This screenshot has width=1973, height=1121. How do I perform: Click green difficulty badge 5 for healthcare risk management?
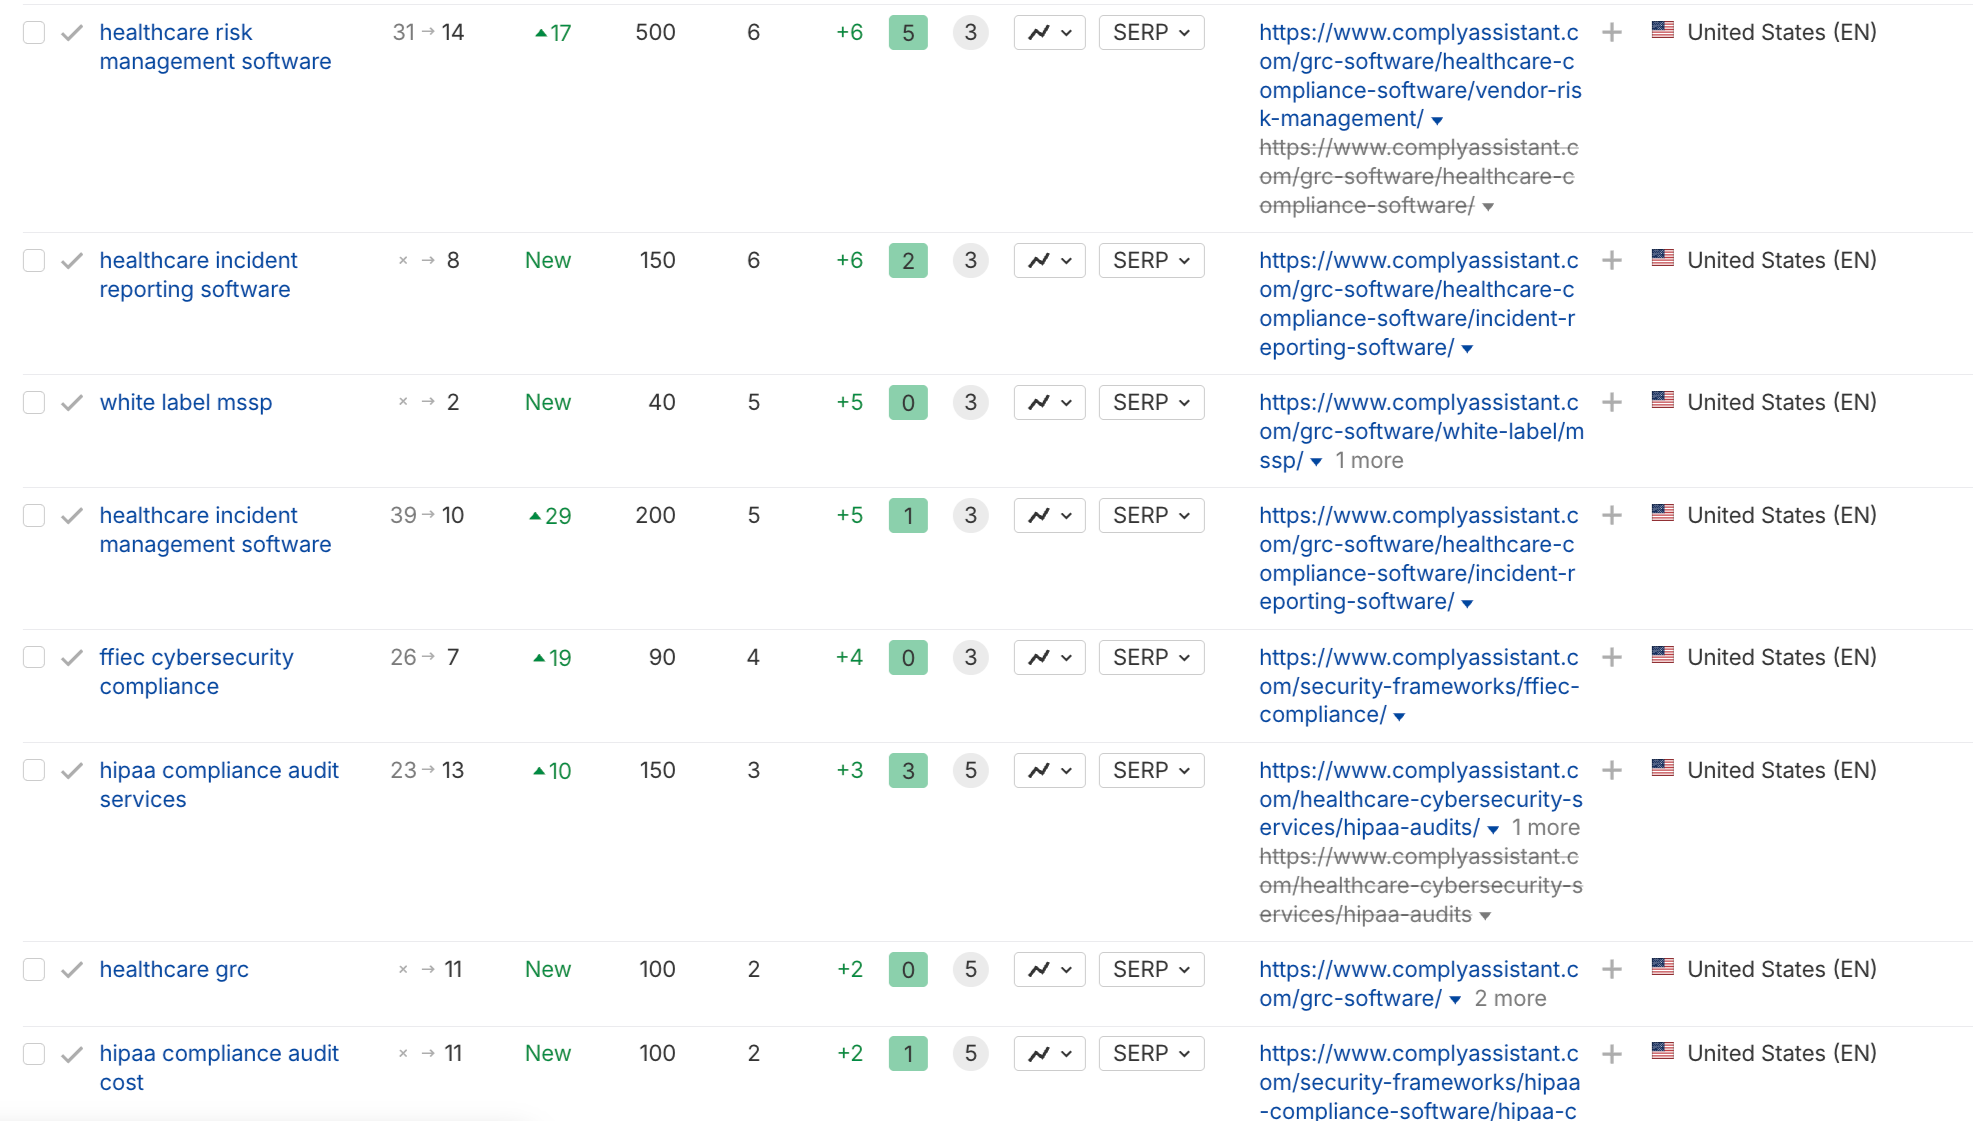pyautogui.click(x=908, y=33)
